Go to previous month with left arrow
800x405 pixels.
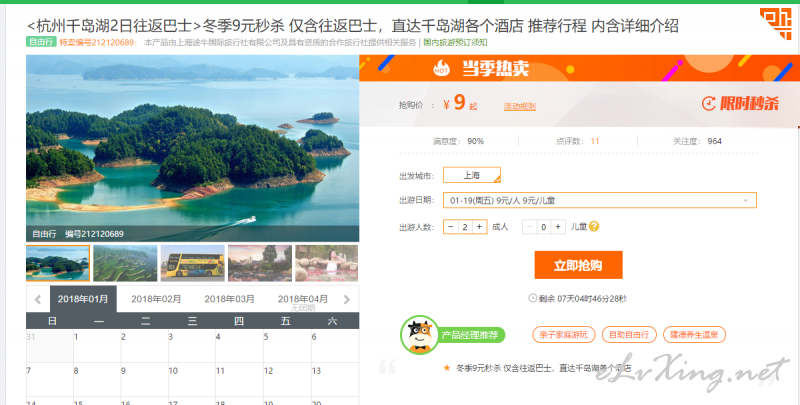pos(38,299)
